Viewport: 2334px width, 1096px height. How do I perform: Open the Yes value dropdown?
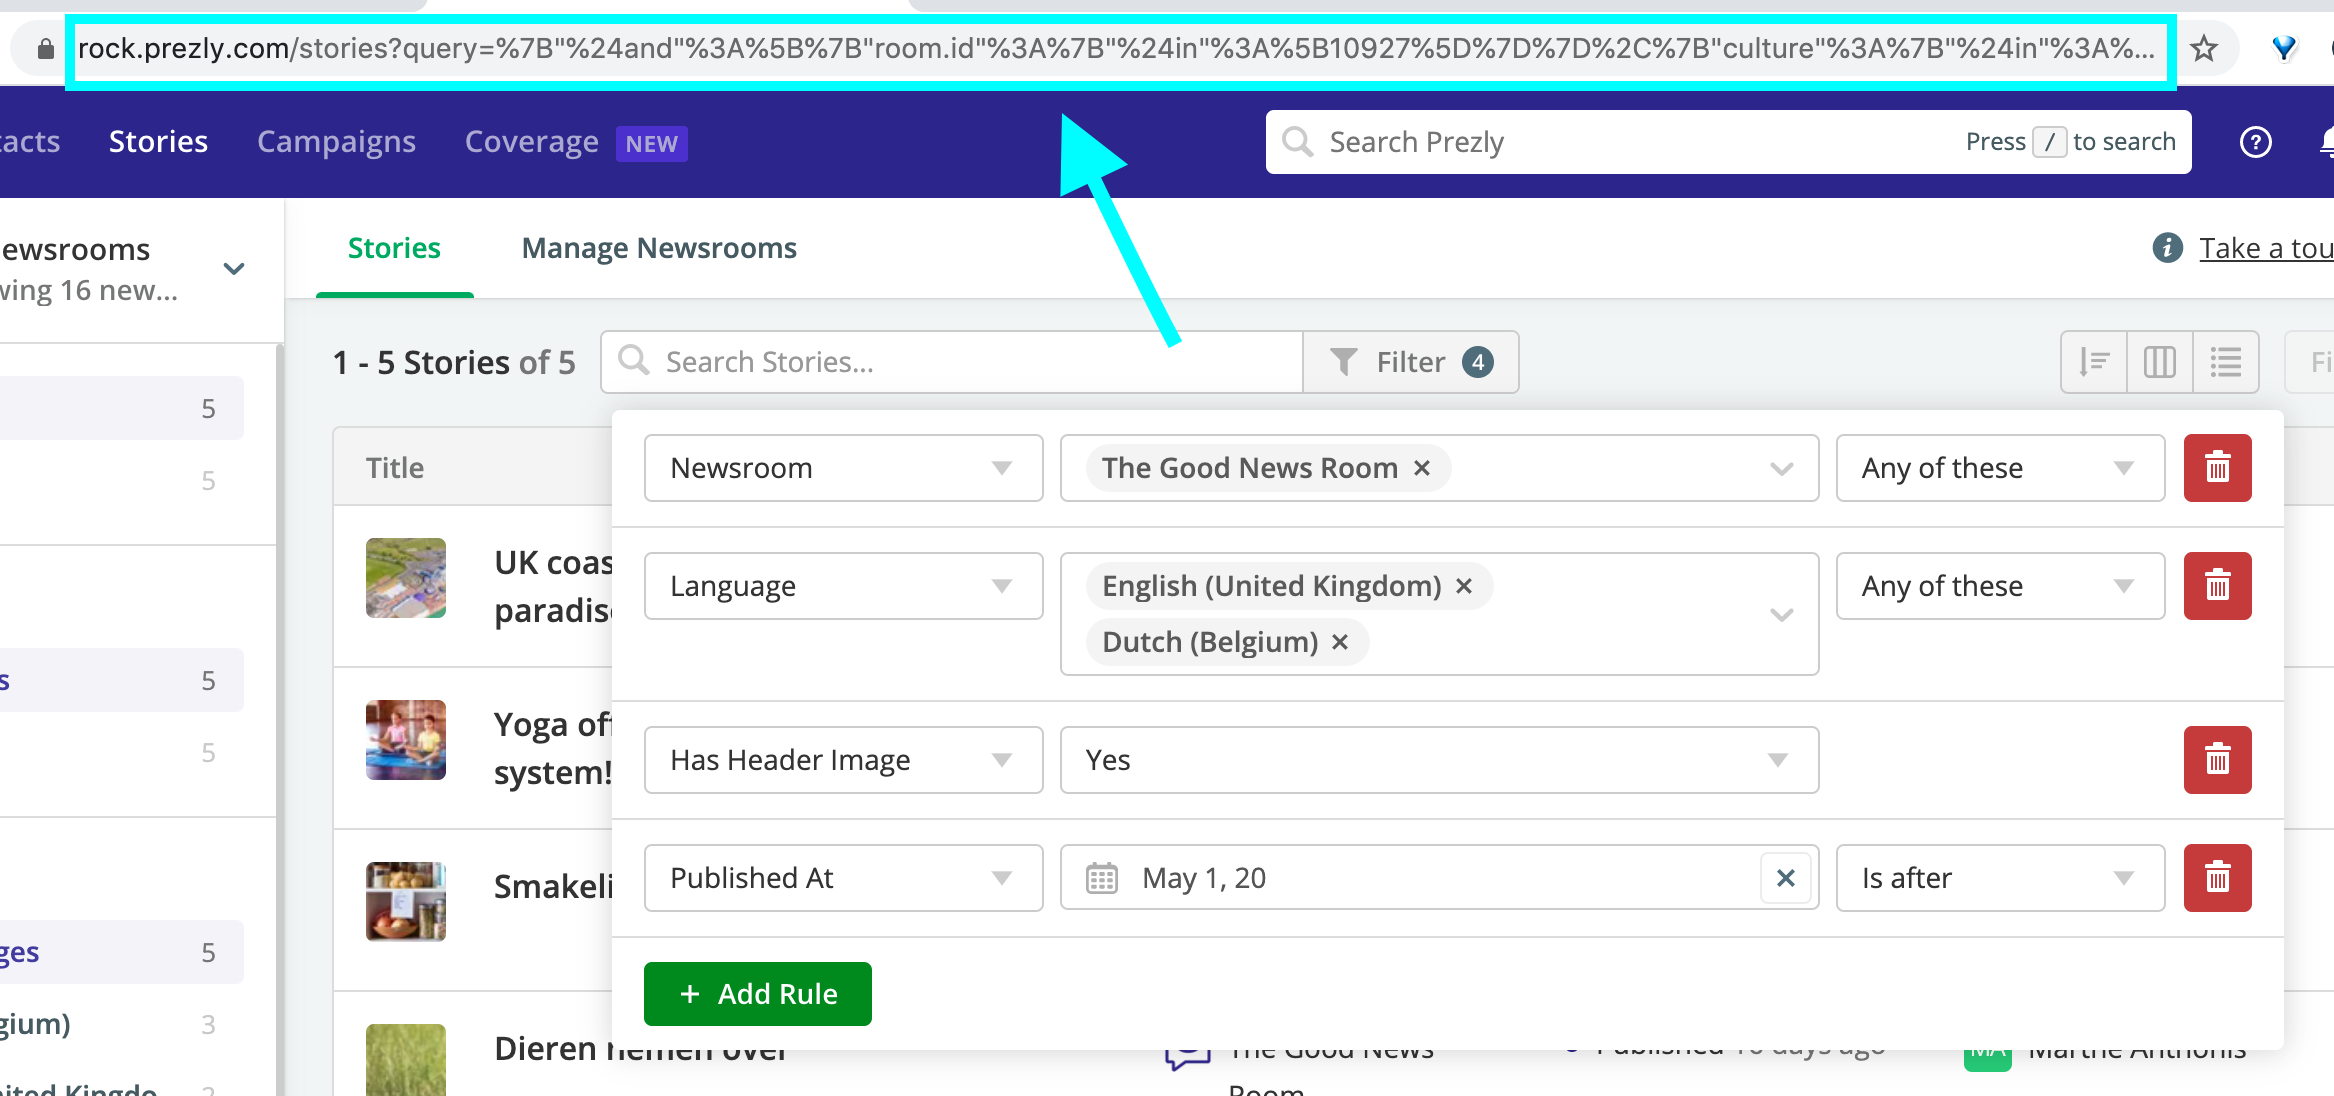pyautogui.click(x=1439, y=760)
